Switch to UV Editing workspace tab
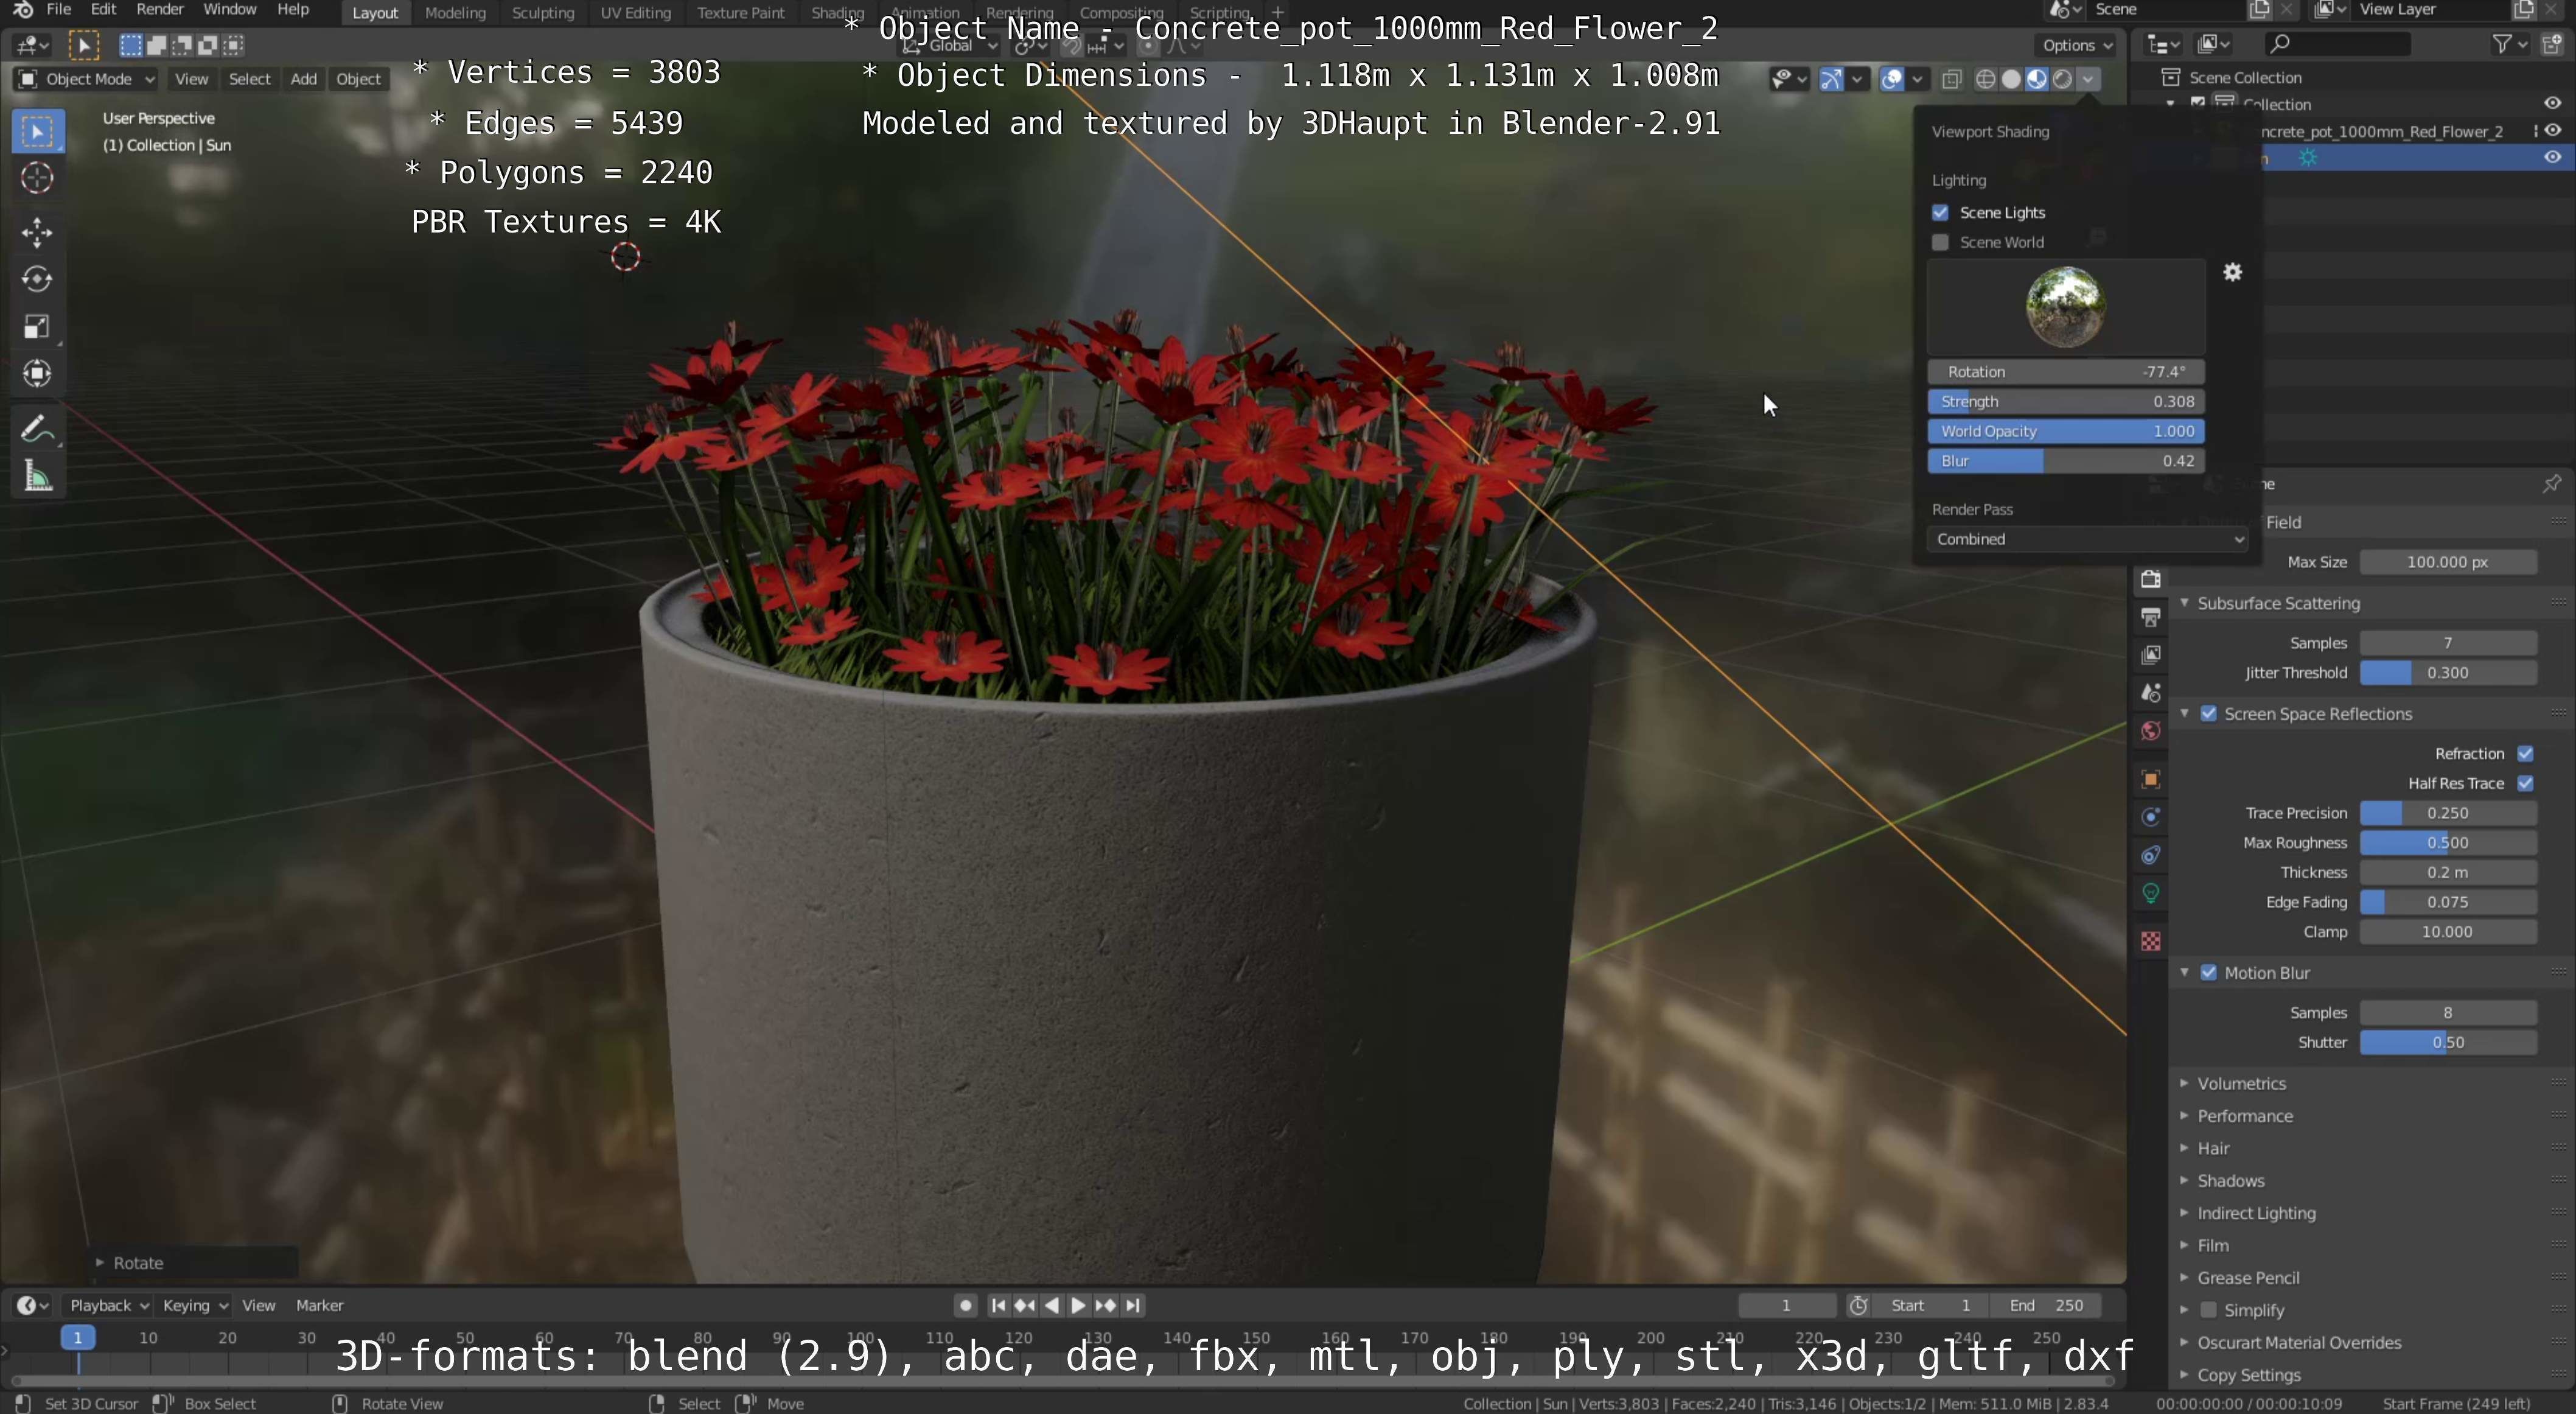 tap(635, 13)
